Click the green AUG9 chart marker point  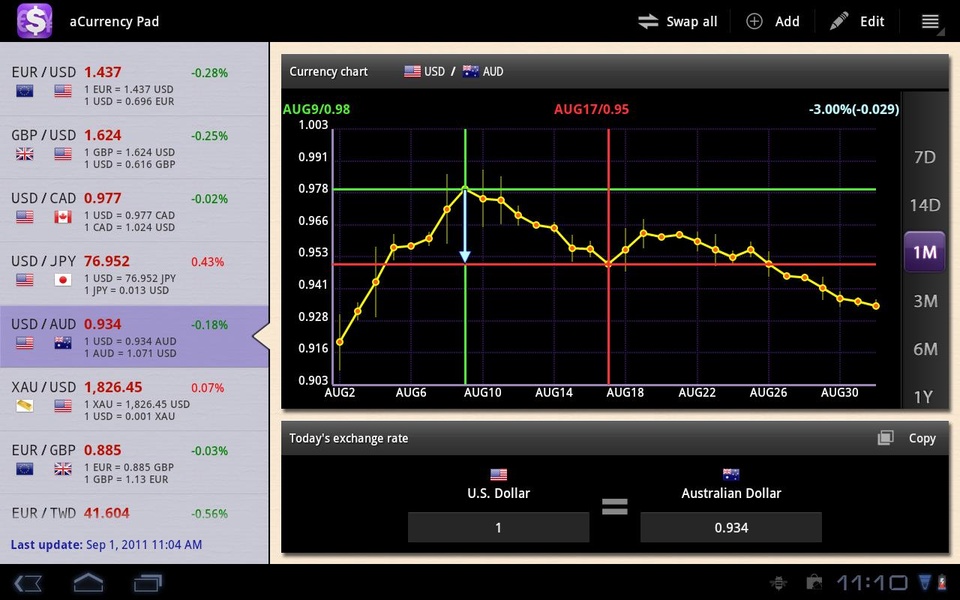(x=465, y=189)
